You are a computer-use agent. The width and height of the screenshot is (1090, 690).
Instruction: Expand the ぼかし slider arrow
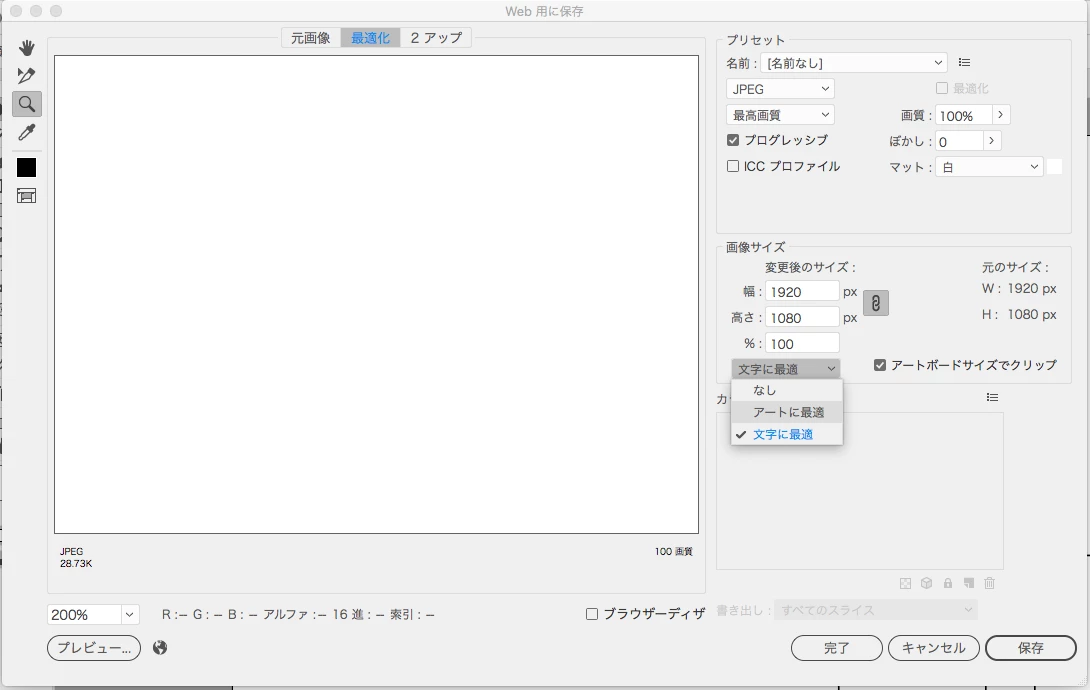992,141
